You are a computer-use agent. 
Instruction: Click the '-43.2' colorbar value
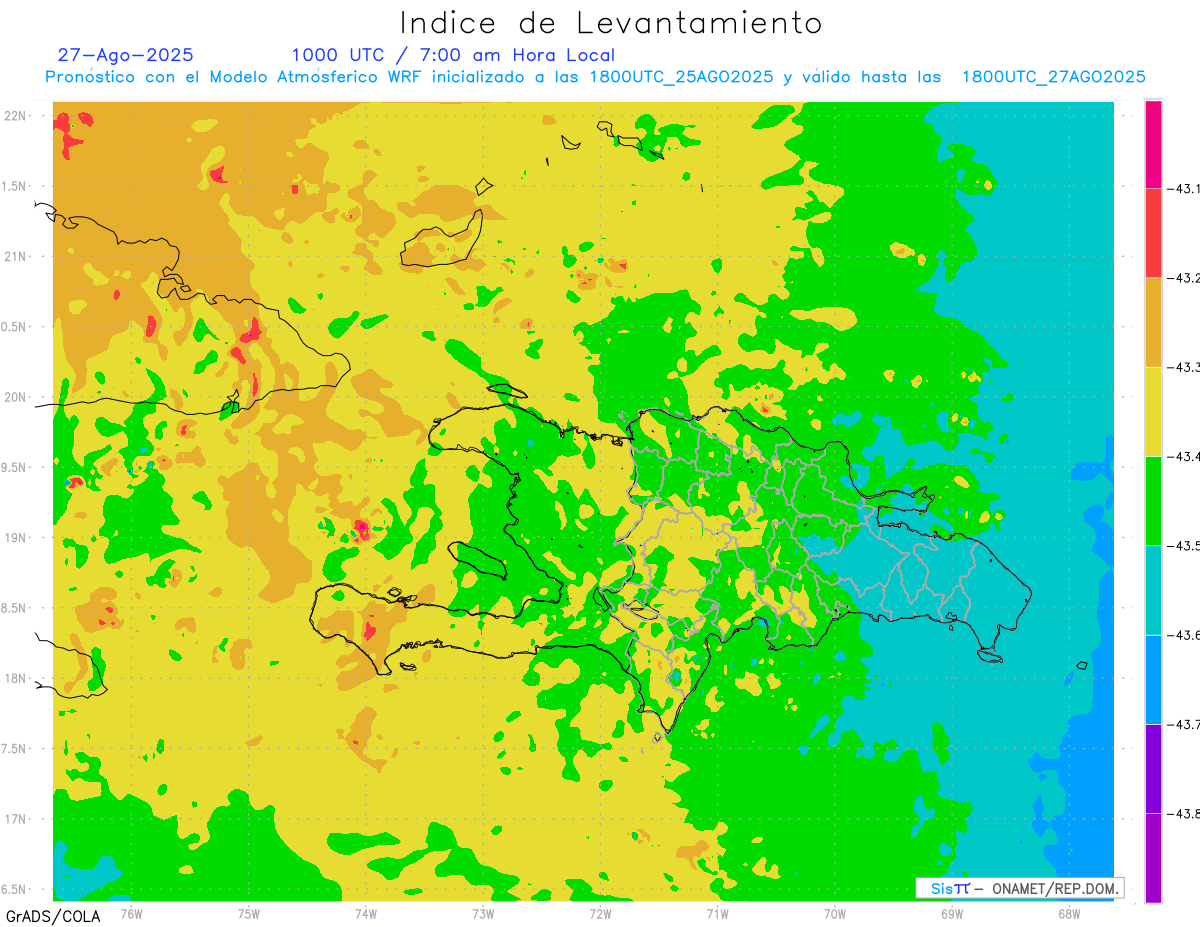tap(1184, 278)
